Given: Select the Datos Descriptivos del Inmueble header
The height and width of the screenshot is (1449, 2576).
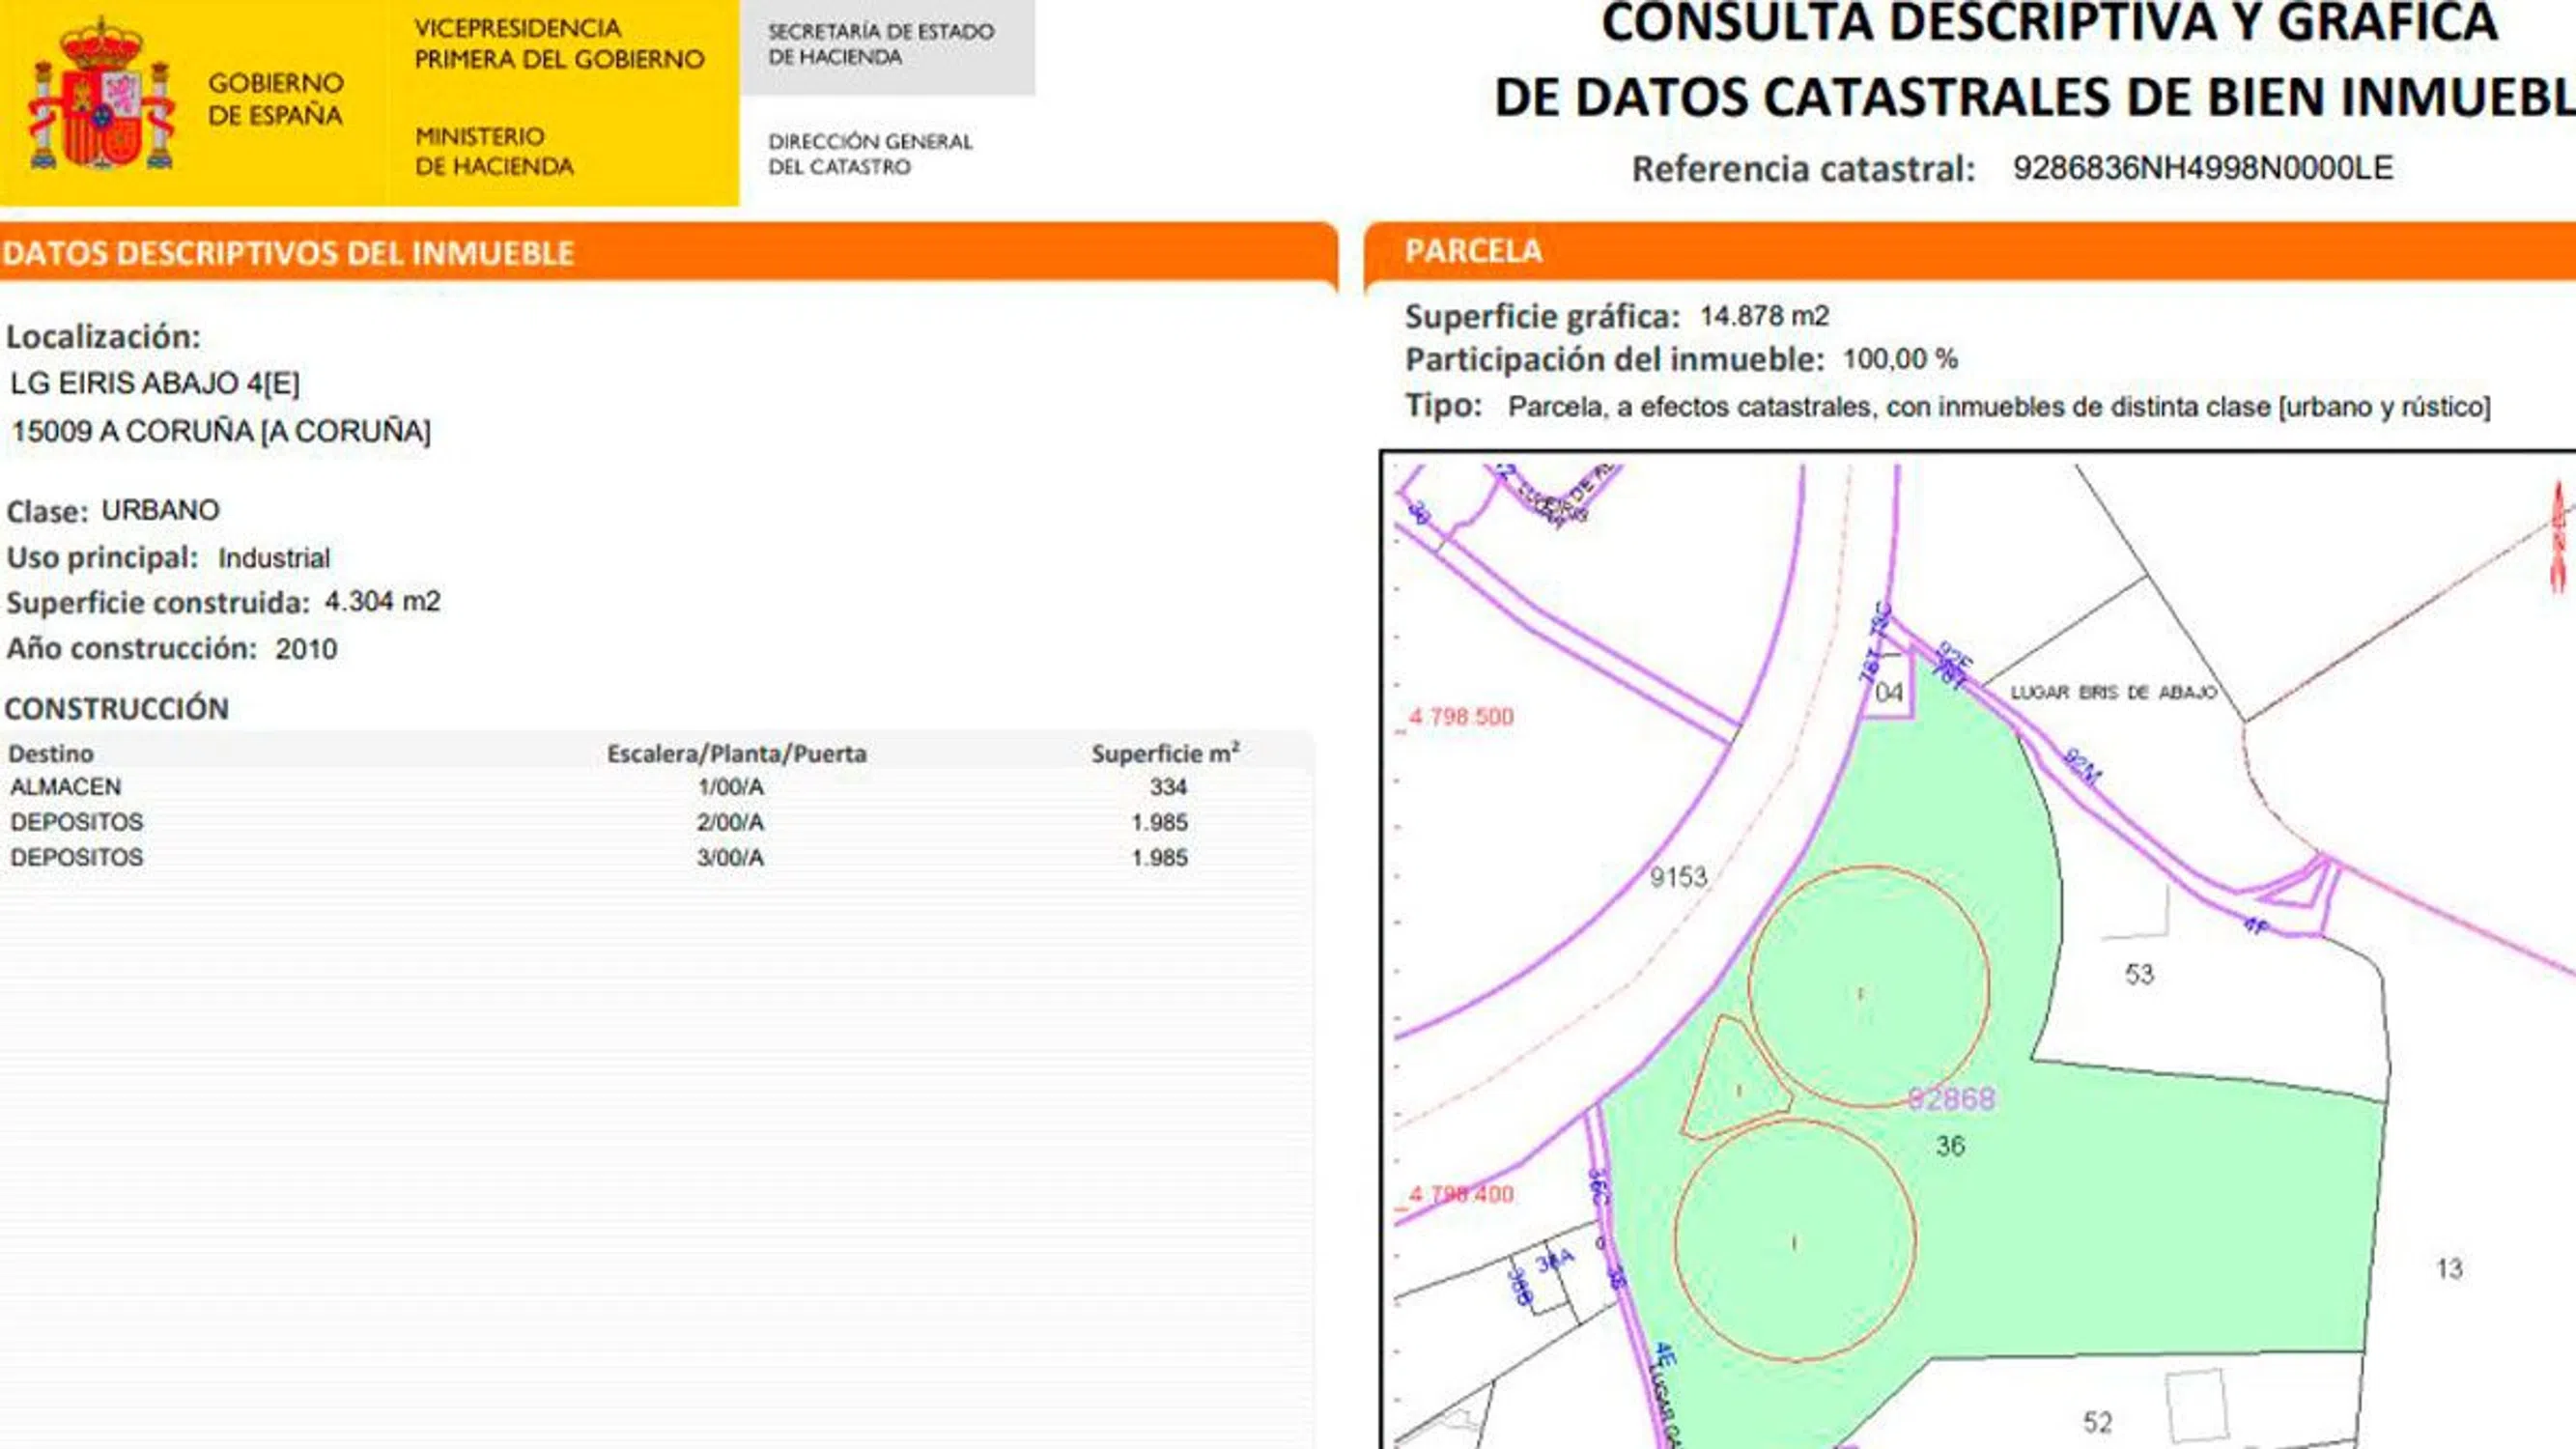Looking at the screenshot, I should pos(288,253).
